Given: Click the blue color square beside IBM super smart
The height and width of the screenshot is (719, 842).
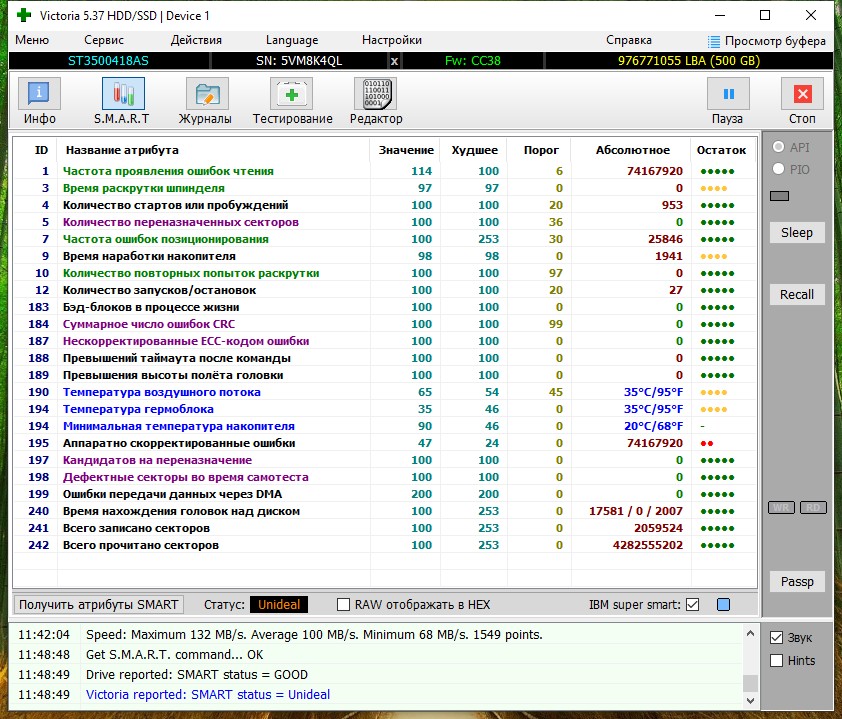Looking at the screenshot, I should [x=723, y=605].
